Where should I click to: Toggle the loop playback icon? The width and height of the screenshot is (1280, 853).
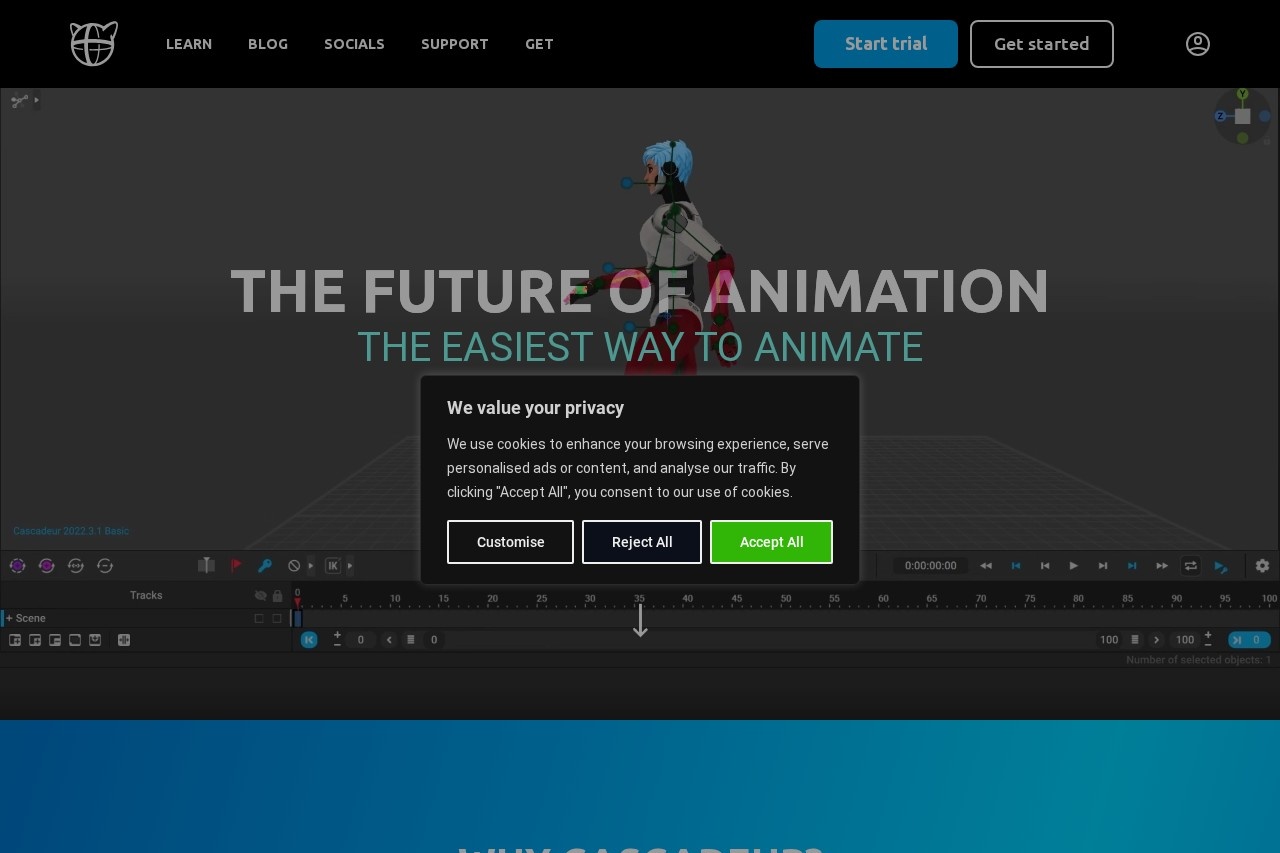point(1190,566)
